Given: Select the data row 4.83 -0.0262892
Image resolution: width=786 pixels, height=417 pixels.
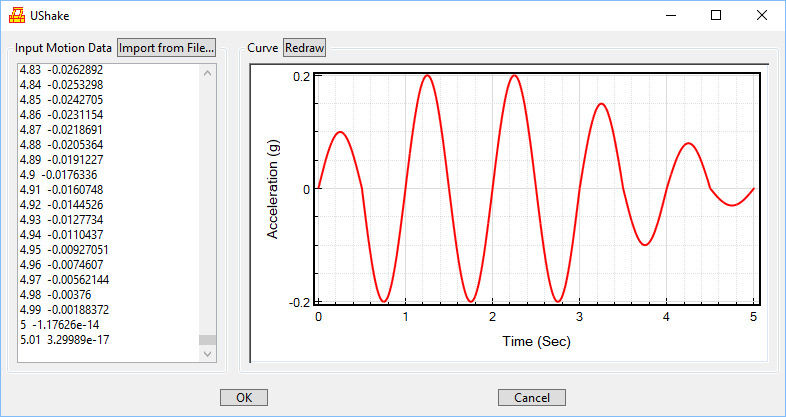Looking at the screenshot, I should [x=61, y=70].
